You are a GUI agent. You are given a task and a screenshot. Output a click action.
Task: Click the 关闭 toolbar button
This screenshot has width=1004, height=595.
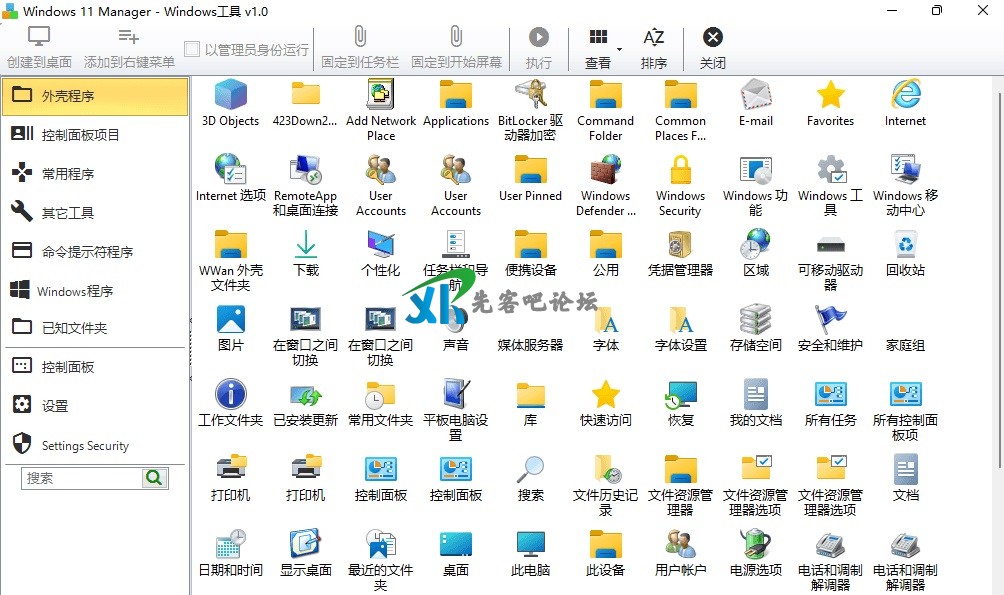click(712, 47)
